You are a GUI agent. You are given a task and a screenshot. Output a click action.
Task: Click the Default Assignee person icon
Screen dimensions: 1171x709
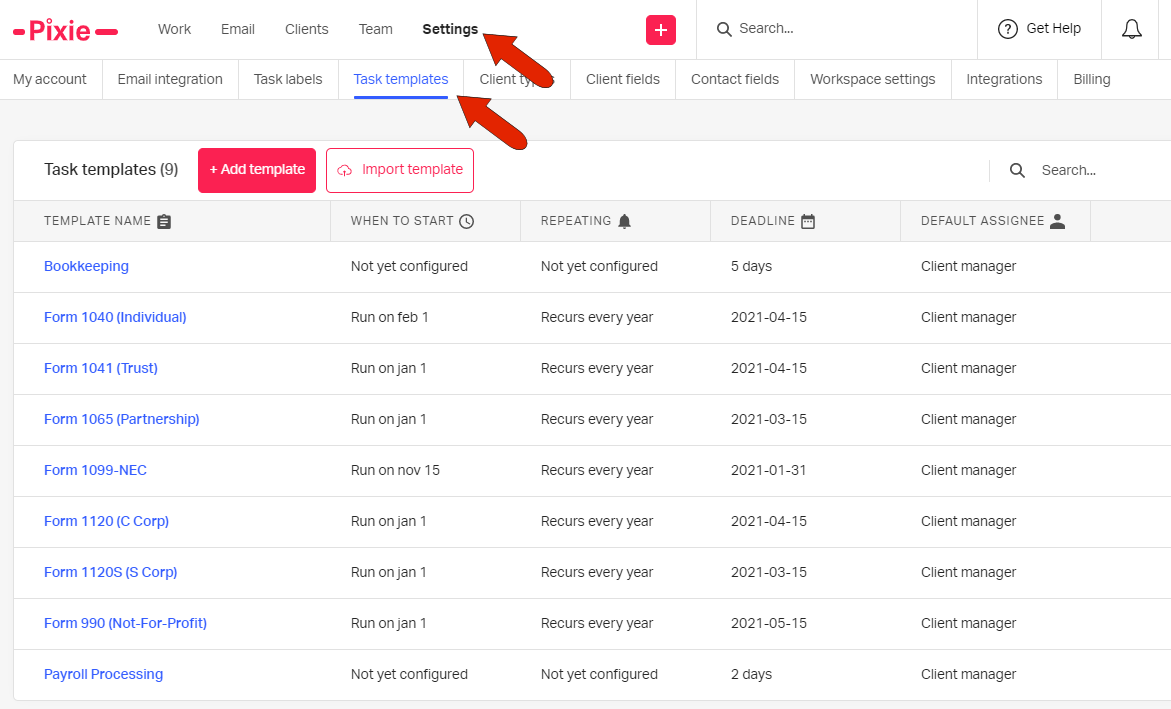(1057, 221)
